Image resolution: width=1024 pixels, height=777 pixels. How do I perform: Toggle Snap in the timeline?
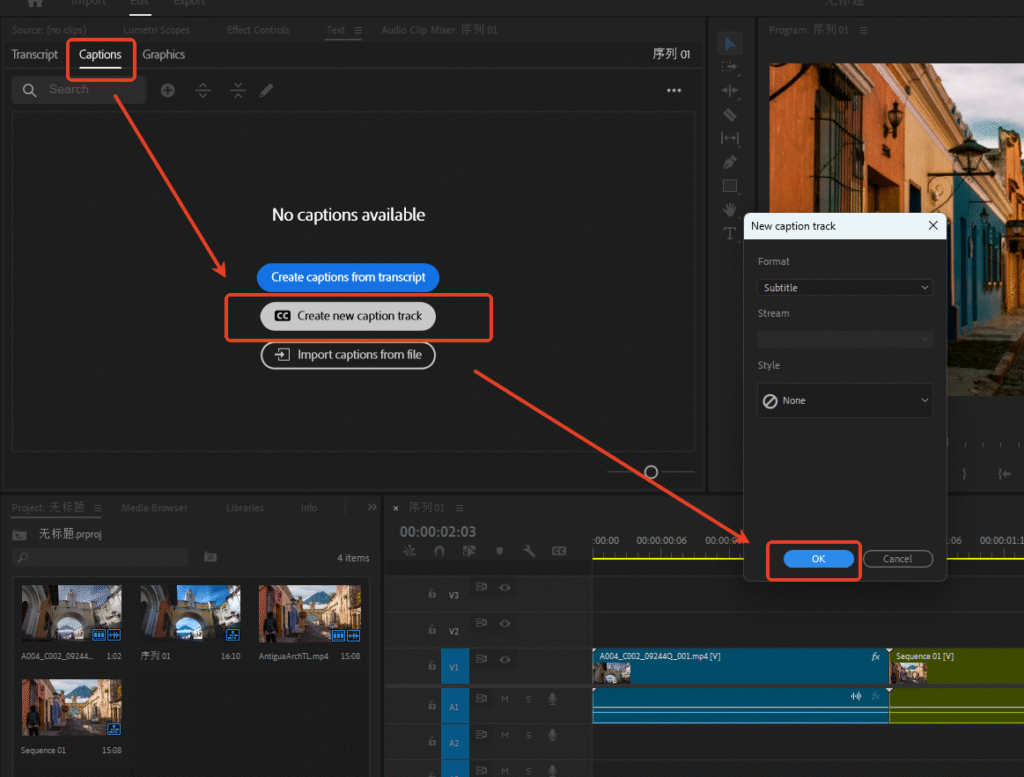click(x=439, y=551)
